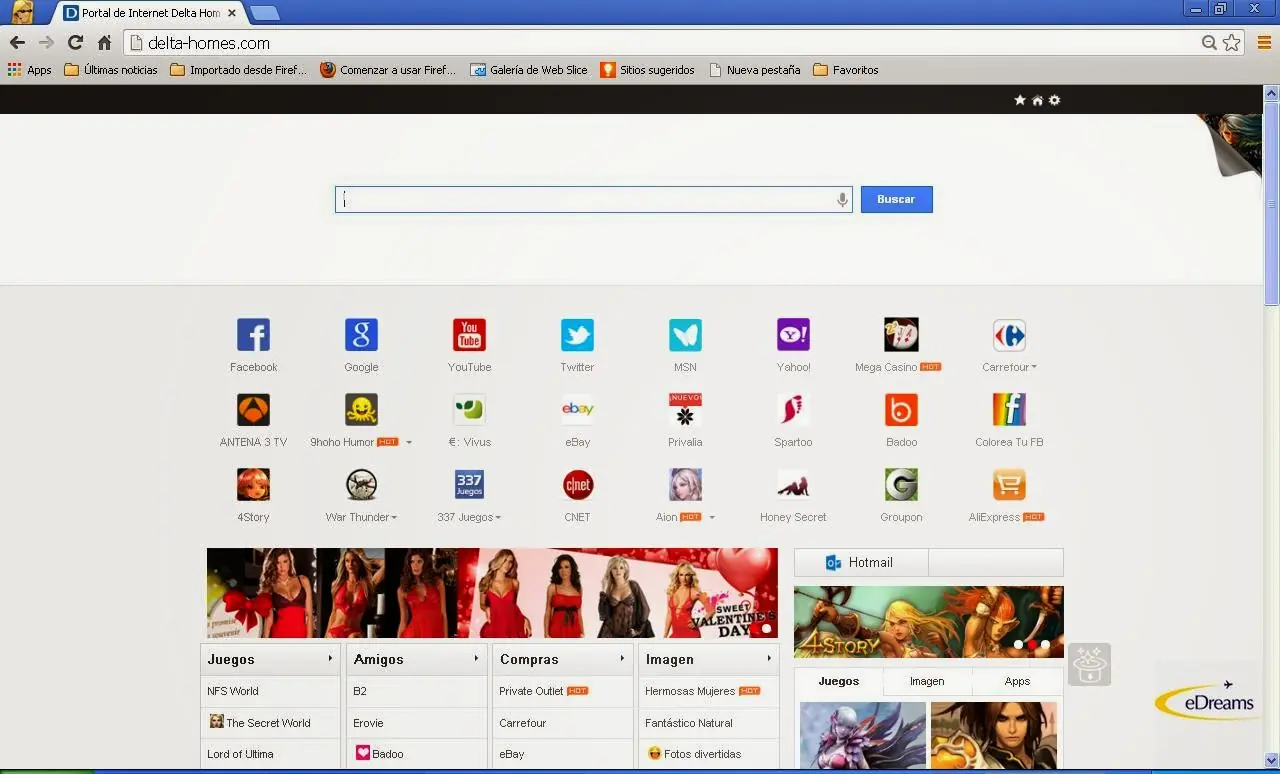
Task: Click the Buscar search button
Action: click(896, 199)
